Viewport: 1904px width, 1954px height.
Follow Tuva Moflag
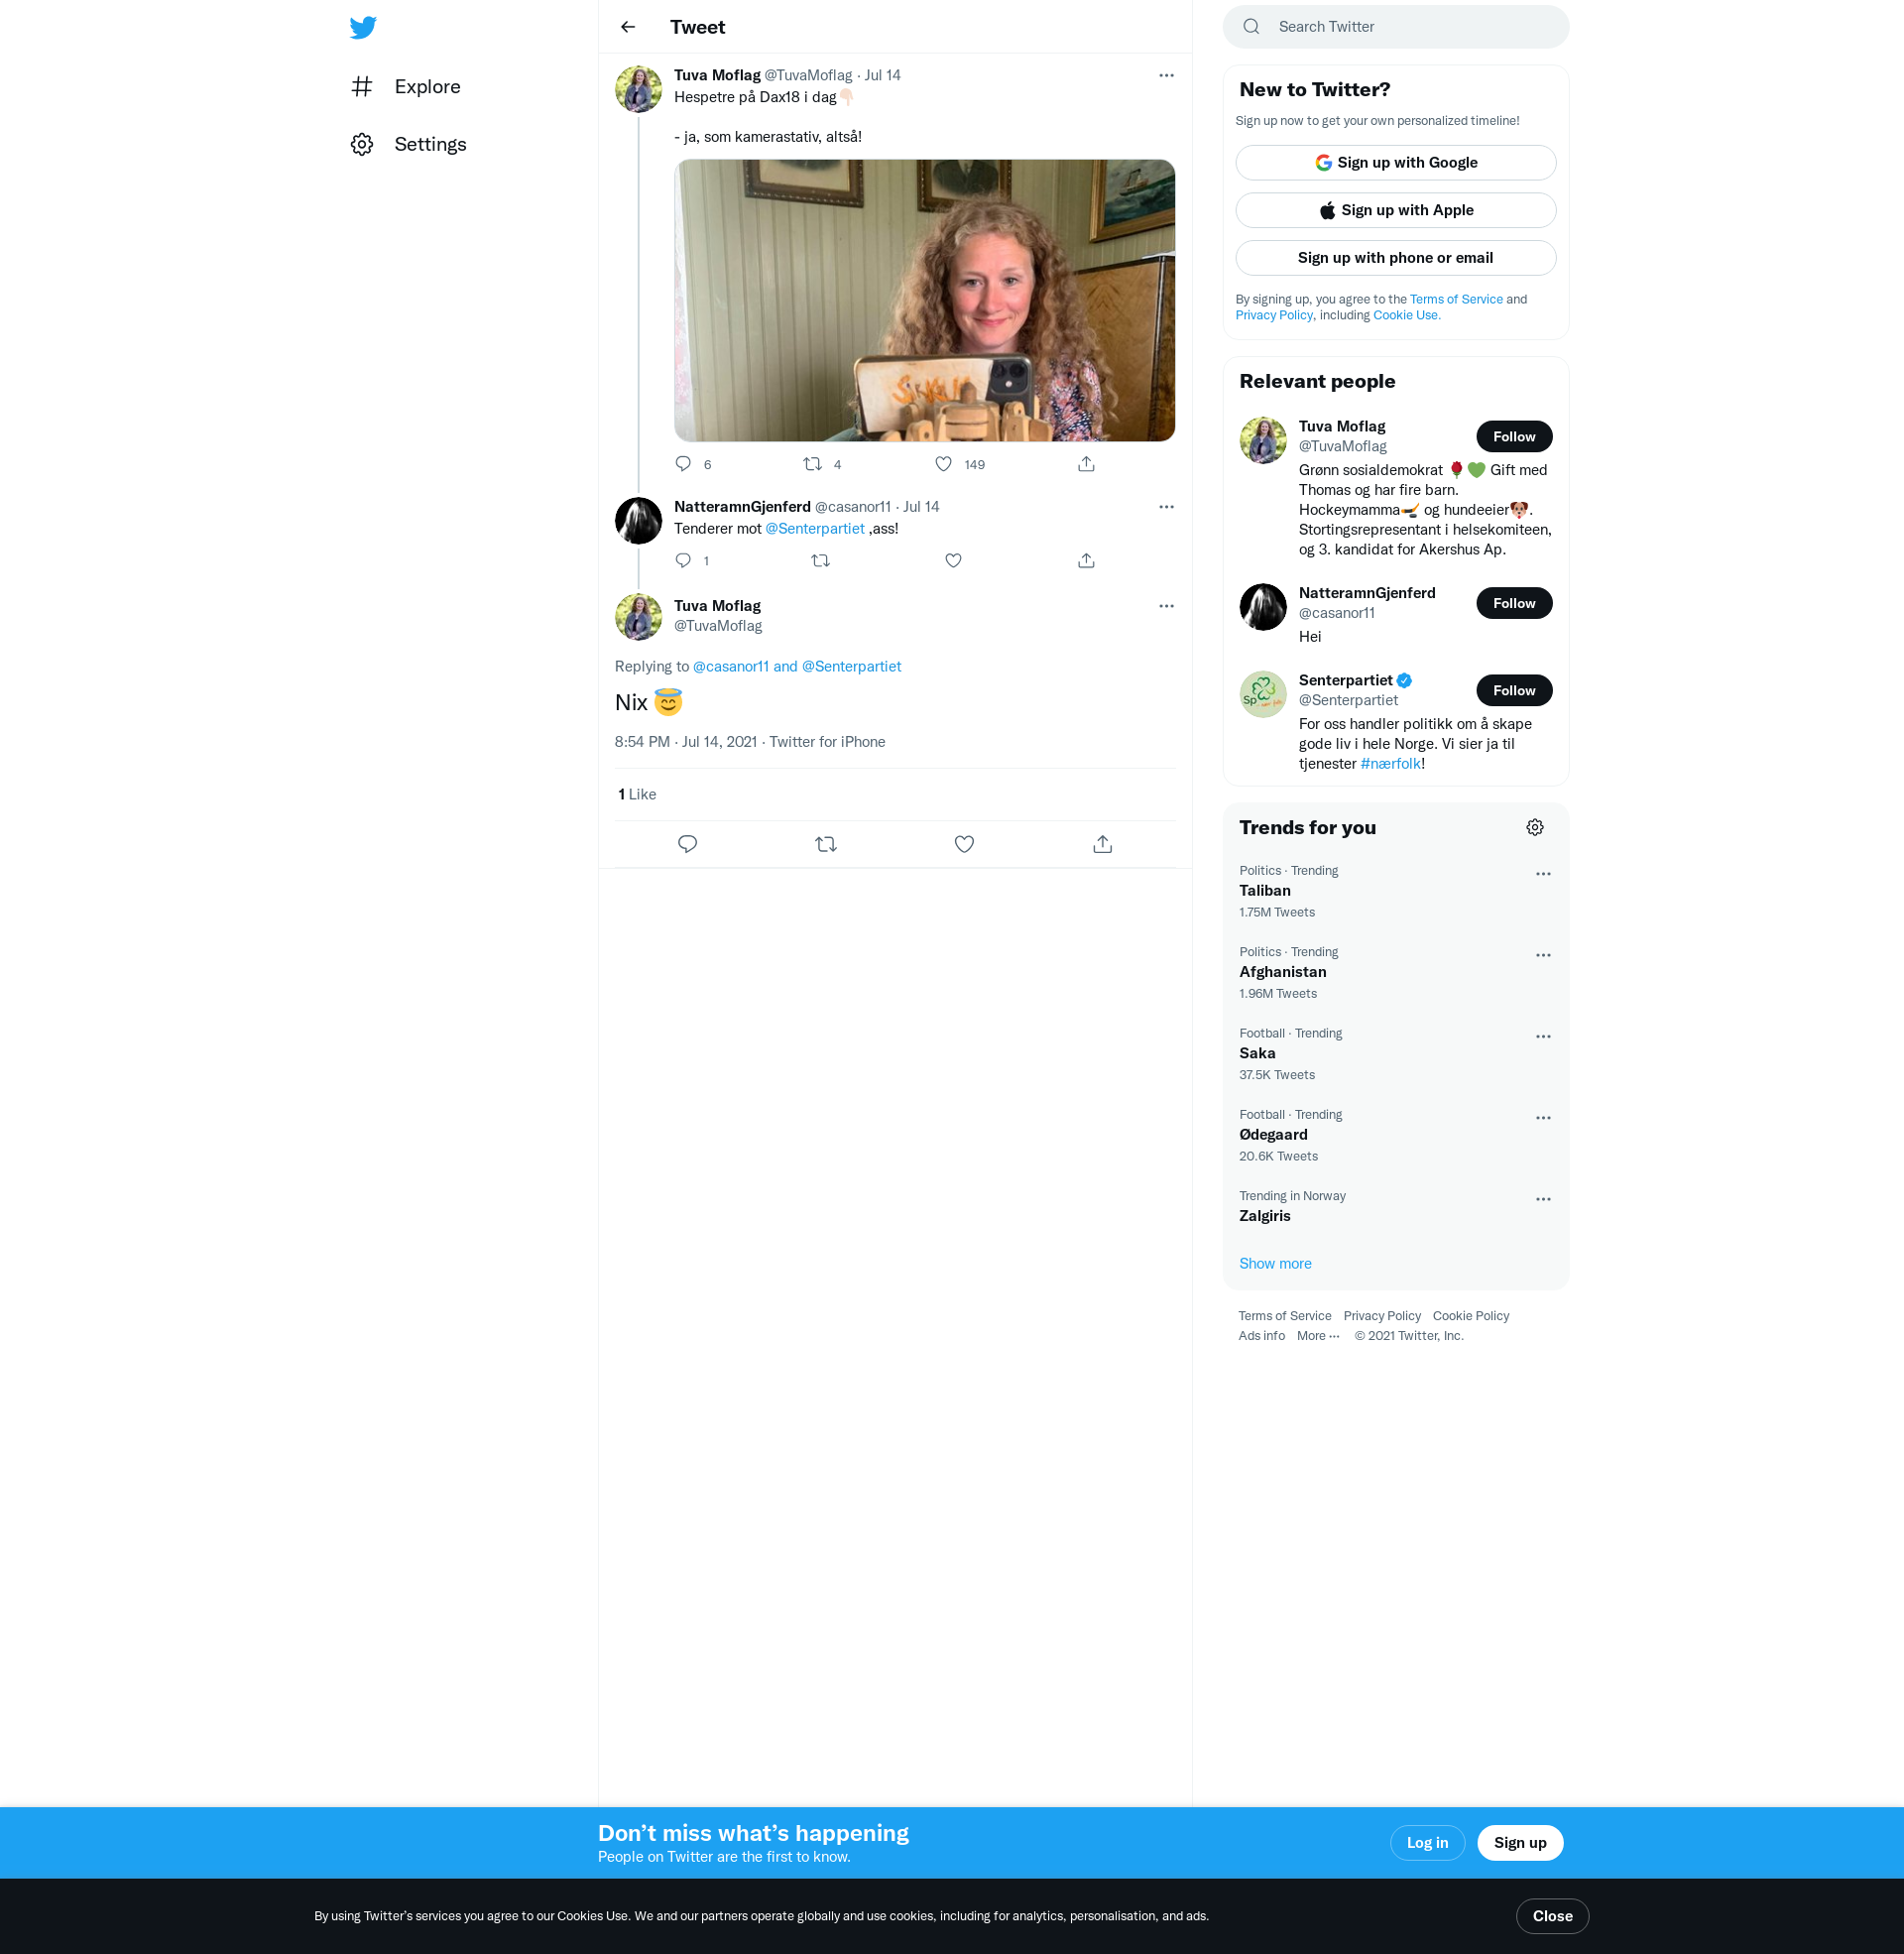coord(1514,437)
